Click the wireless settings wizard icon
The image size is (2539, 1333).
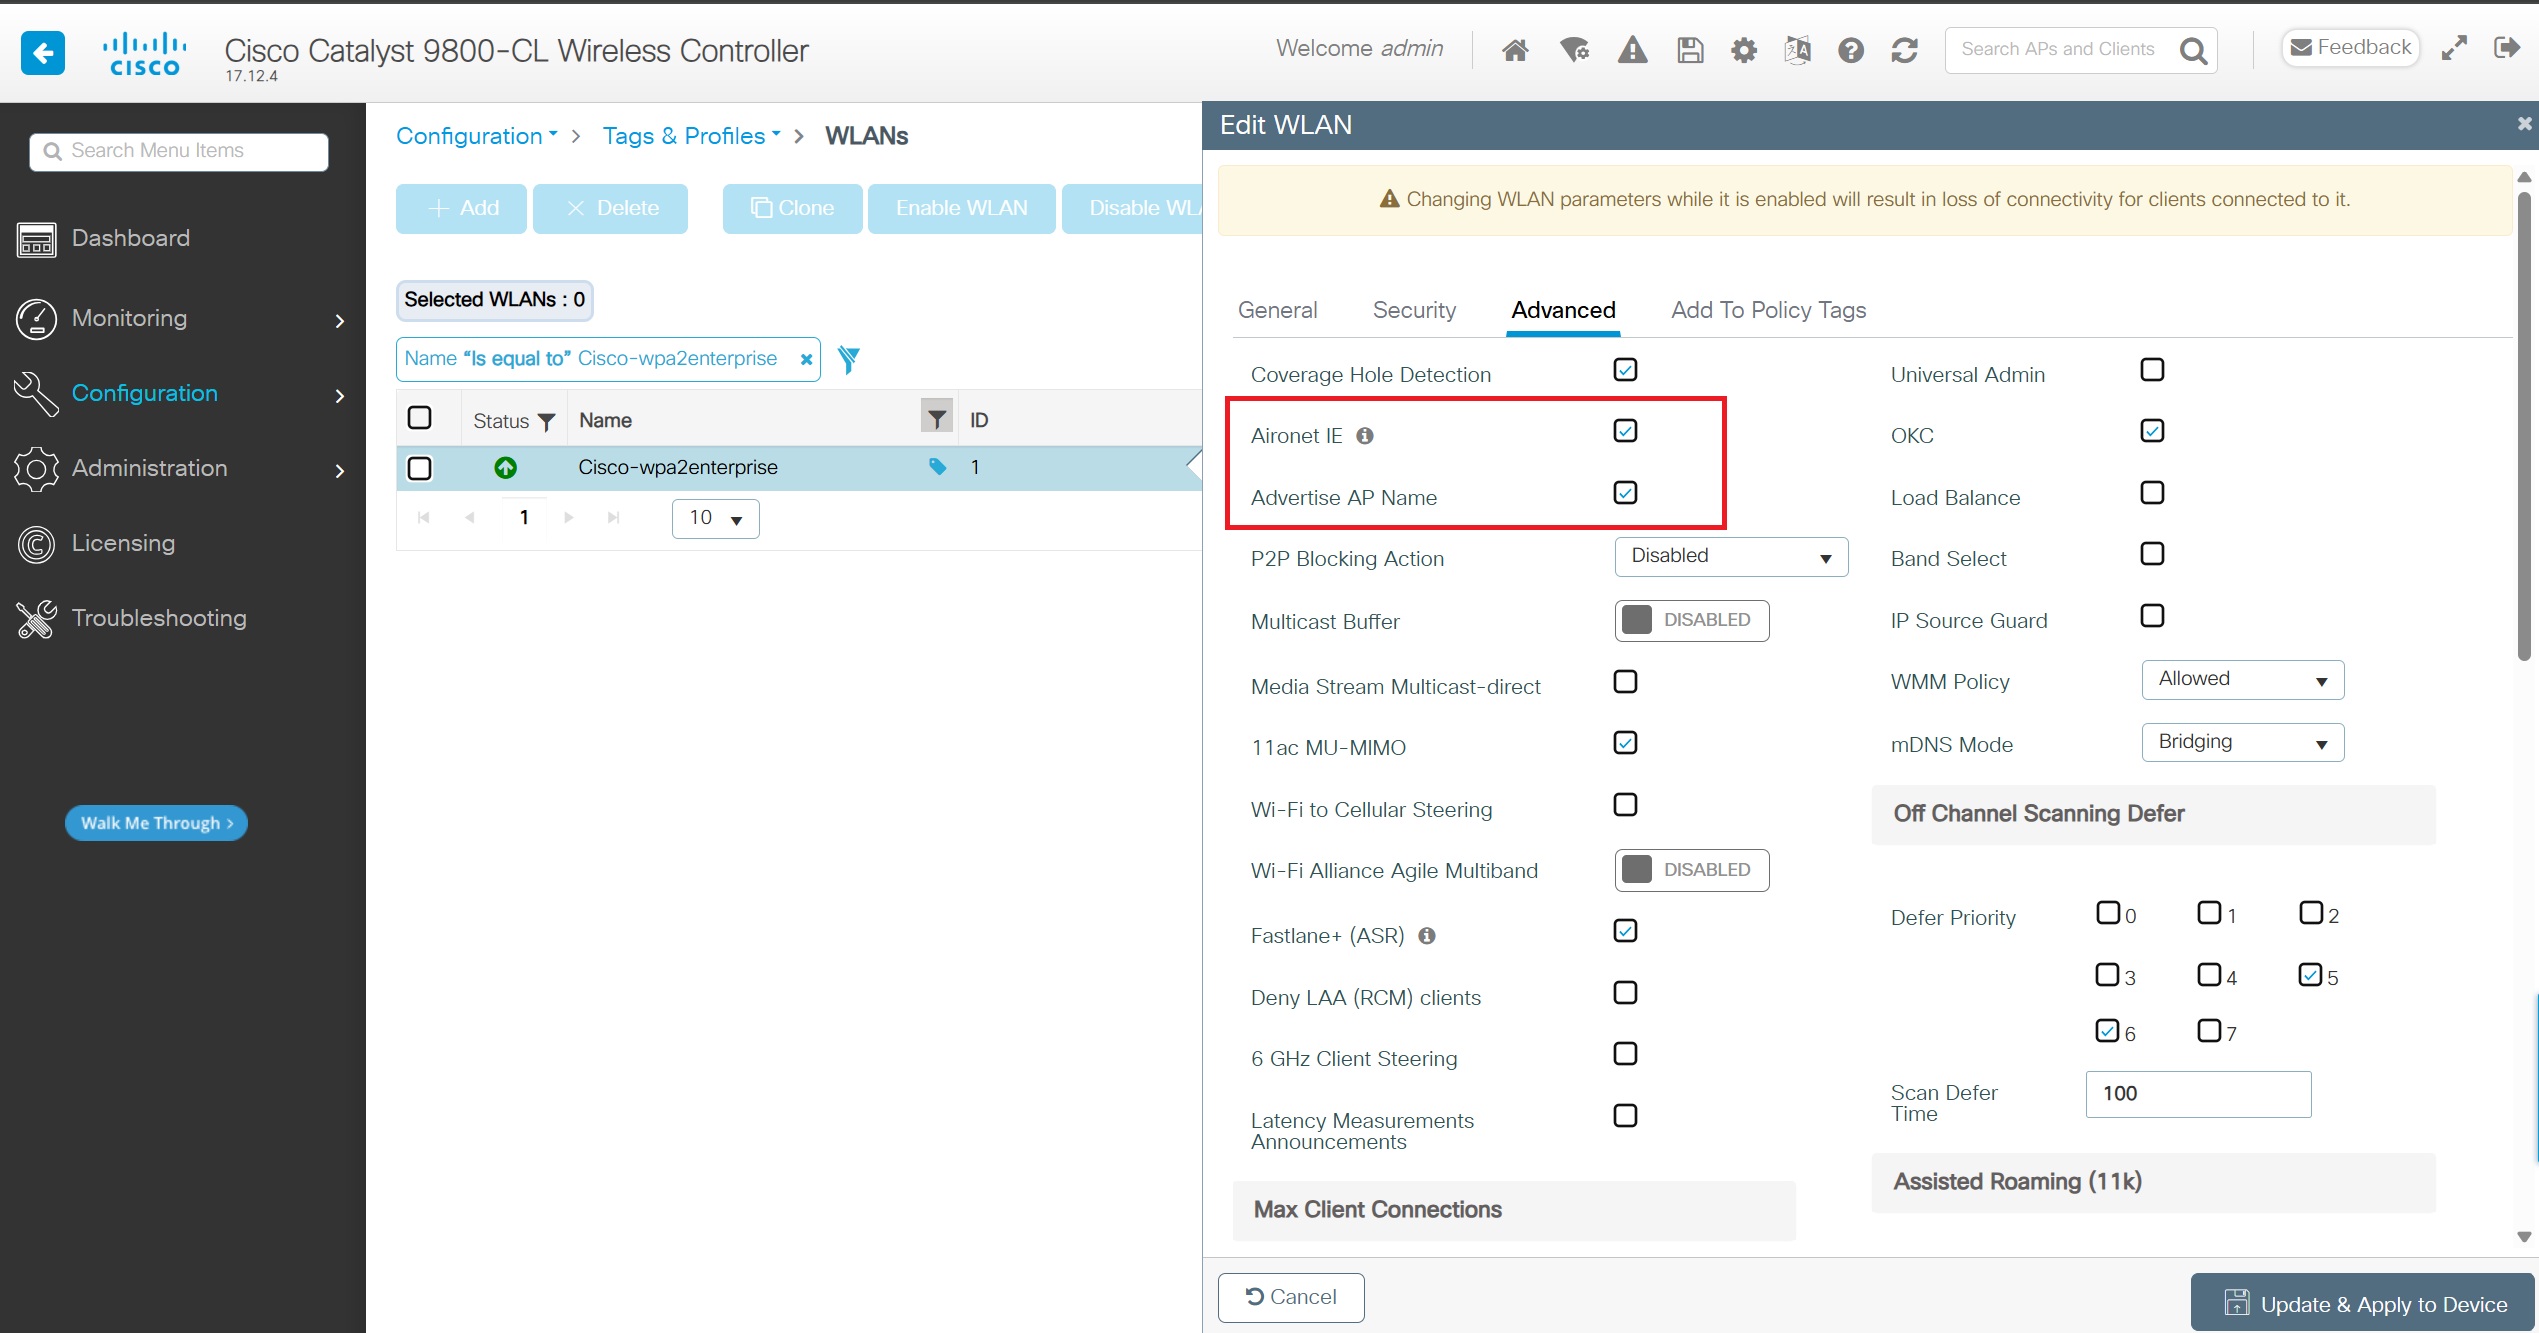point(1574,50)
